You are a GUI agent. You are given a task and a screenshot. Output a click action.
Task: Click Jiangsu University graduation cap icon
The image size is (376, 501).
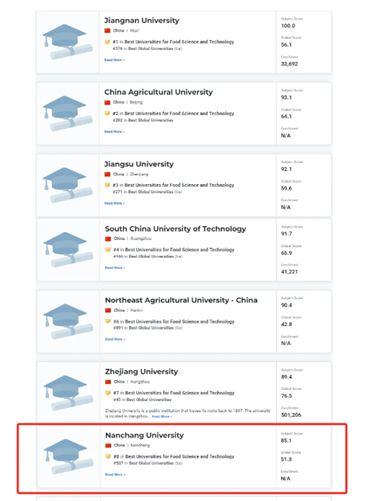pyautogui.click(x=67, y=185)
